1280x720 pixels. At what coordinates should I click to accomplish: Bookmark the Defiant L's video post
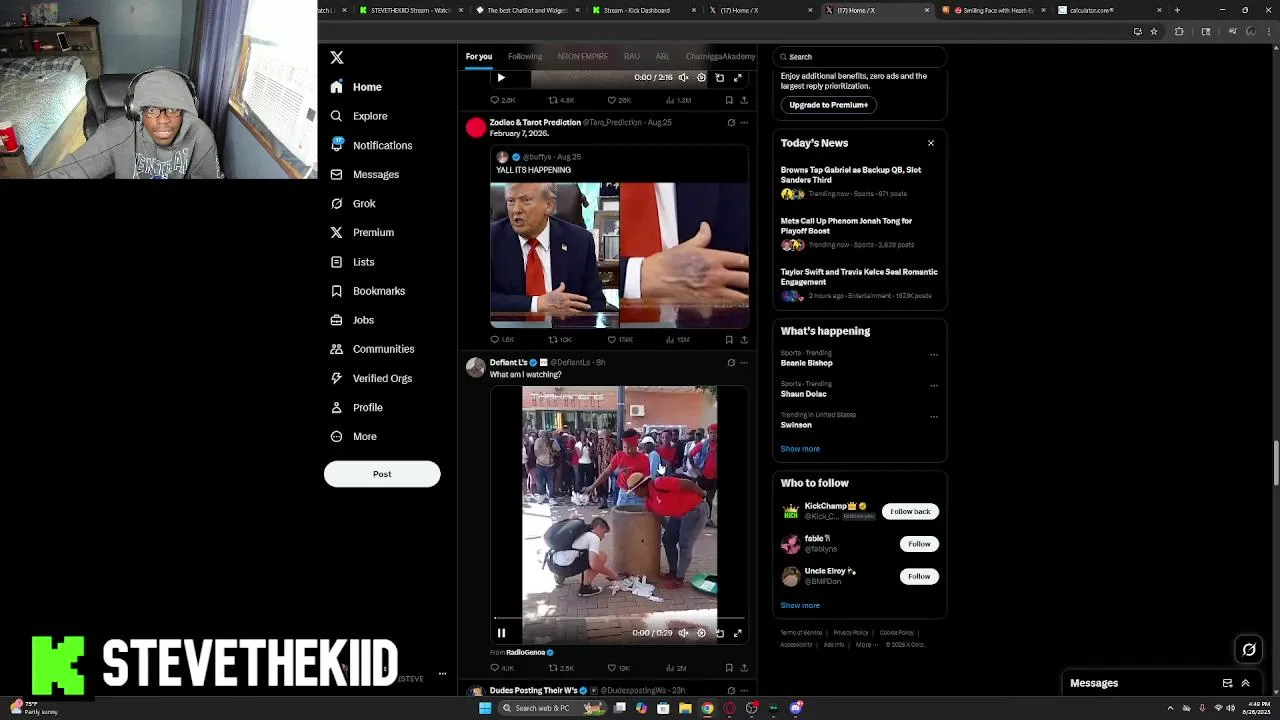tap(729, 668)
